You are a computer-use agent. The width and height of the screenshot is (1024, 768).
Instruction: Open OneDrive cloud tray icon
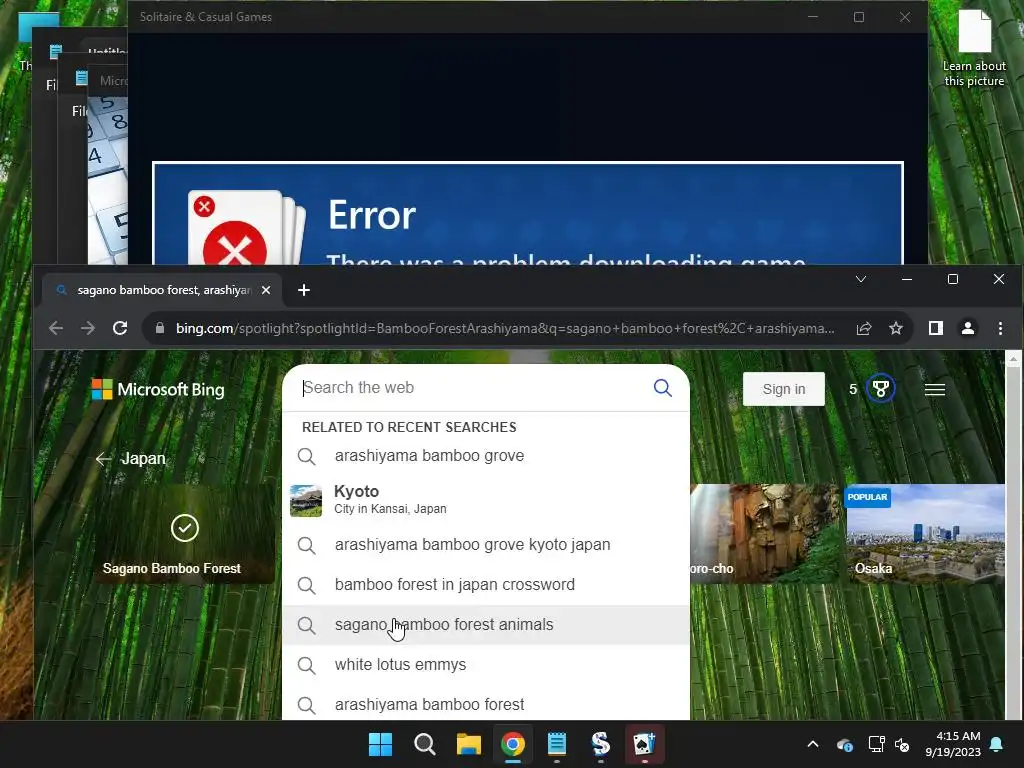844,744
